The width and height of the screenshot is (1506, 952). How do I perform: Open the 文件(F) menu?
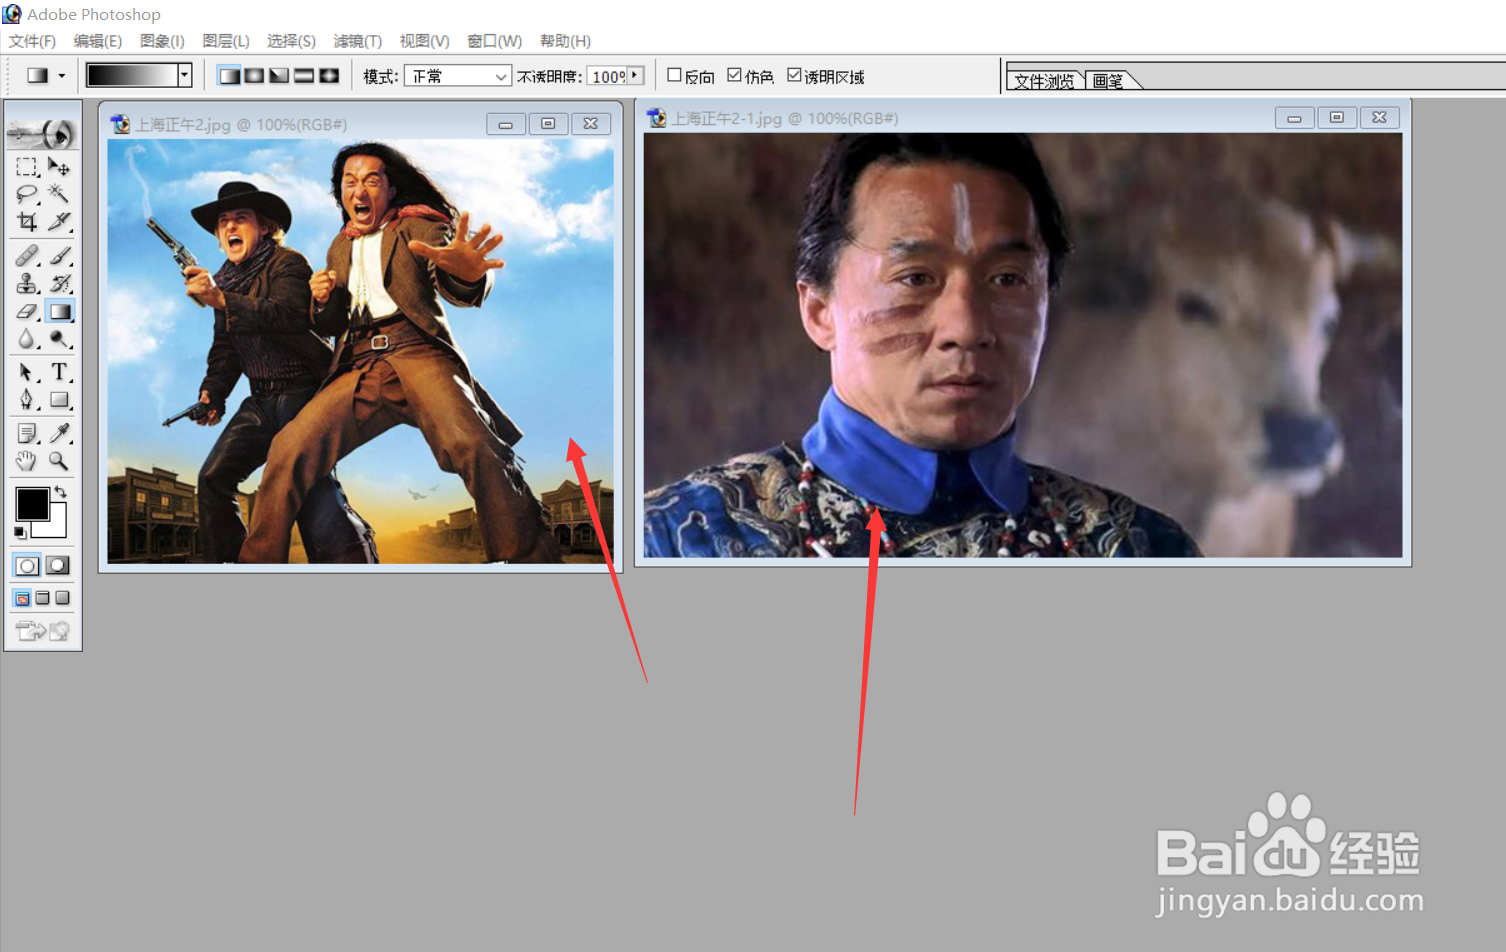tap(32, 41)
